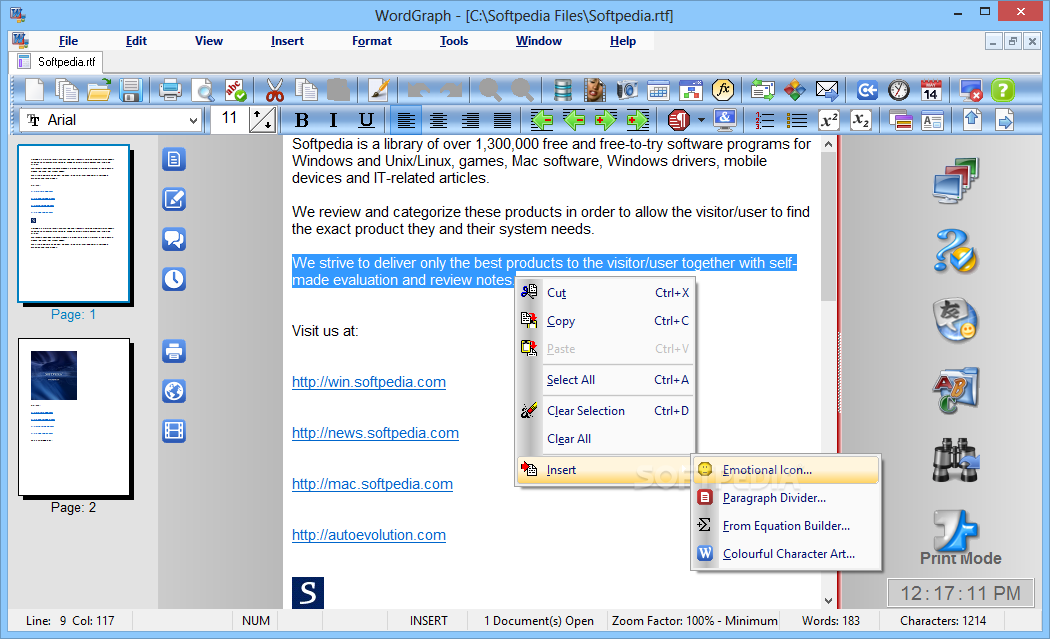
Task: Choose Clear Selection from context menu
Action: click(605, 411)
